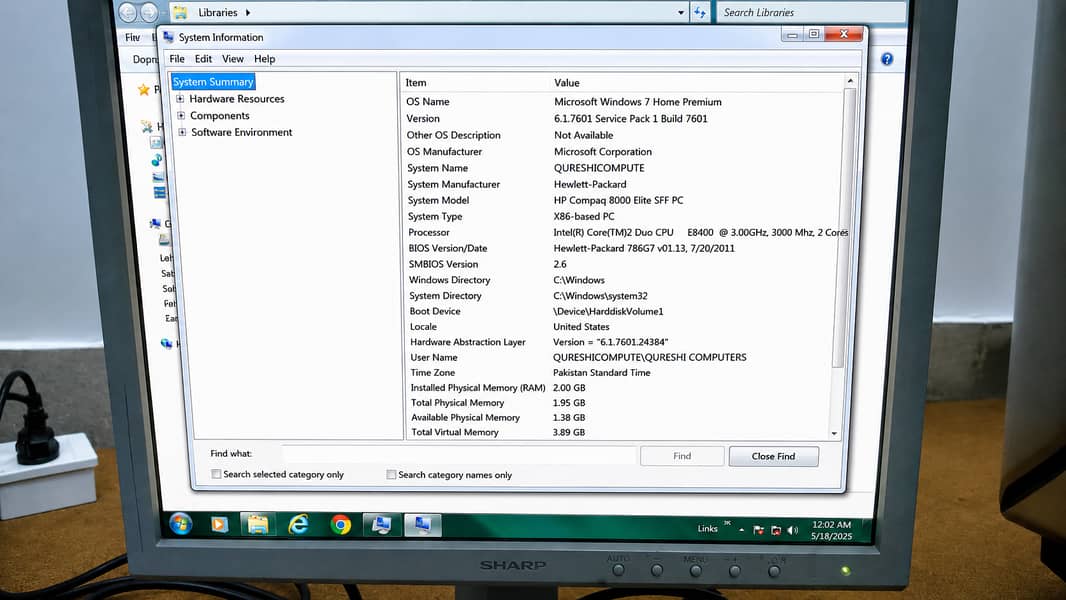Image resolution: width=1066 pixels, height=600 pixels.
Task: Expand Software Environment node
Action: [x=182, y=133]
